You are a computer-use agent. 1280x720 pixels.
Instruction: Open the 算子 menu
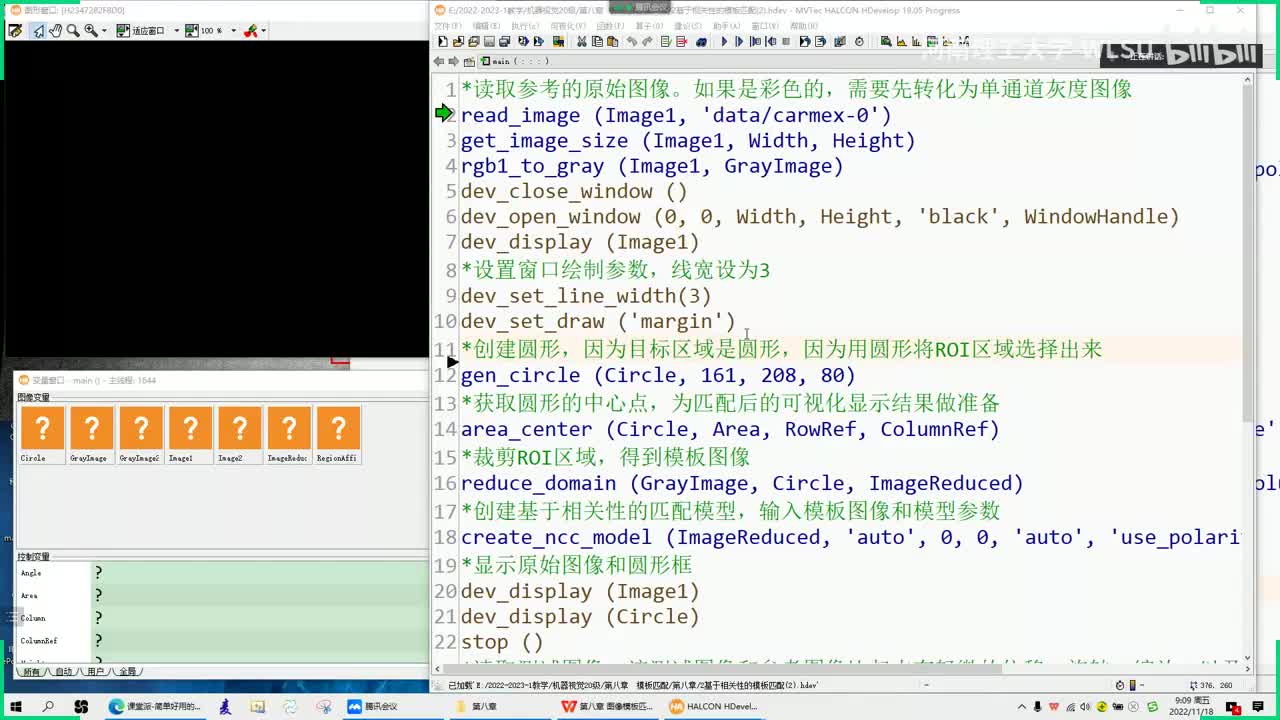(649, 26)
